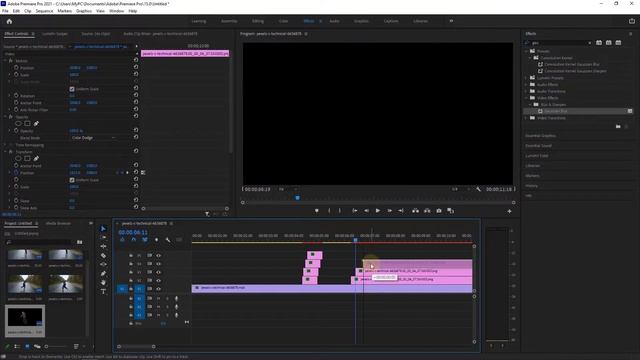This screenshot has width=640, height=360.
Task: Reset Blend Mode parameter
Action: pos(136,138)
